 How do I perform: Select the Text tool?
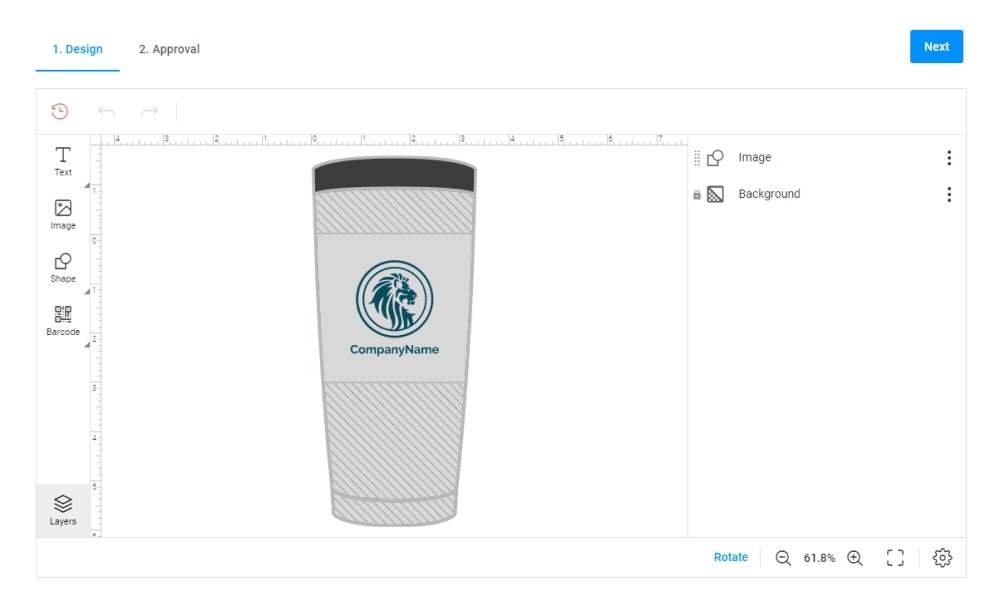pyautogui.click(x=62, y=161)
